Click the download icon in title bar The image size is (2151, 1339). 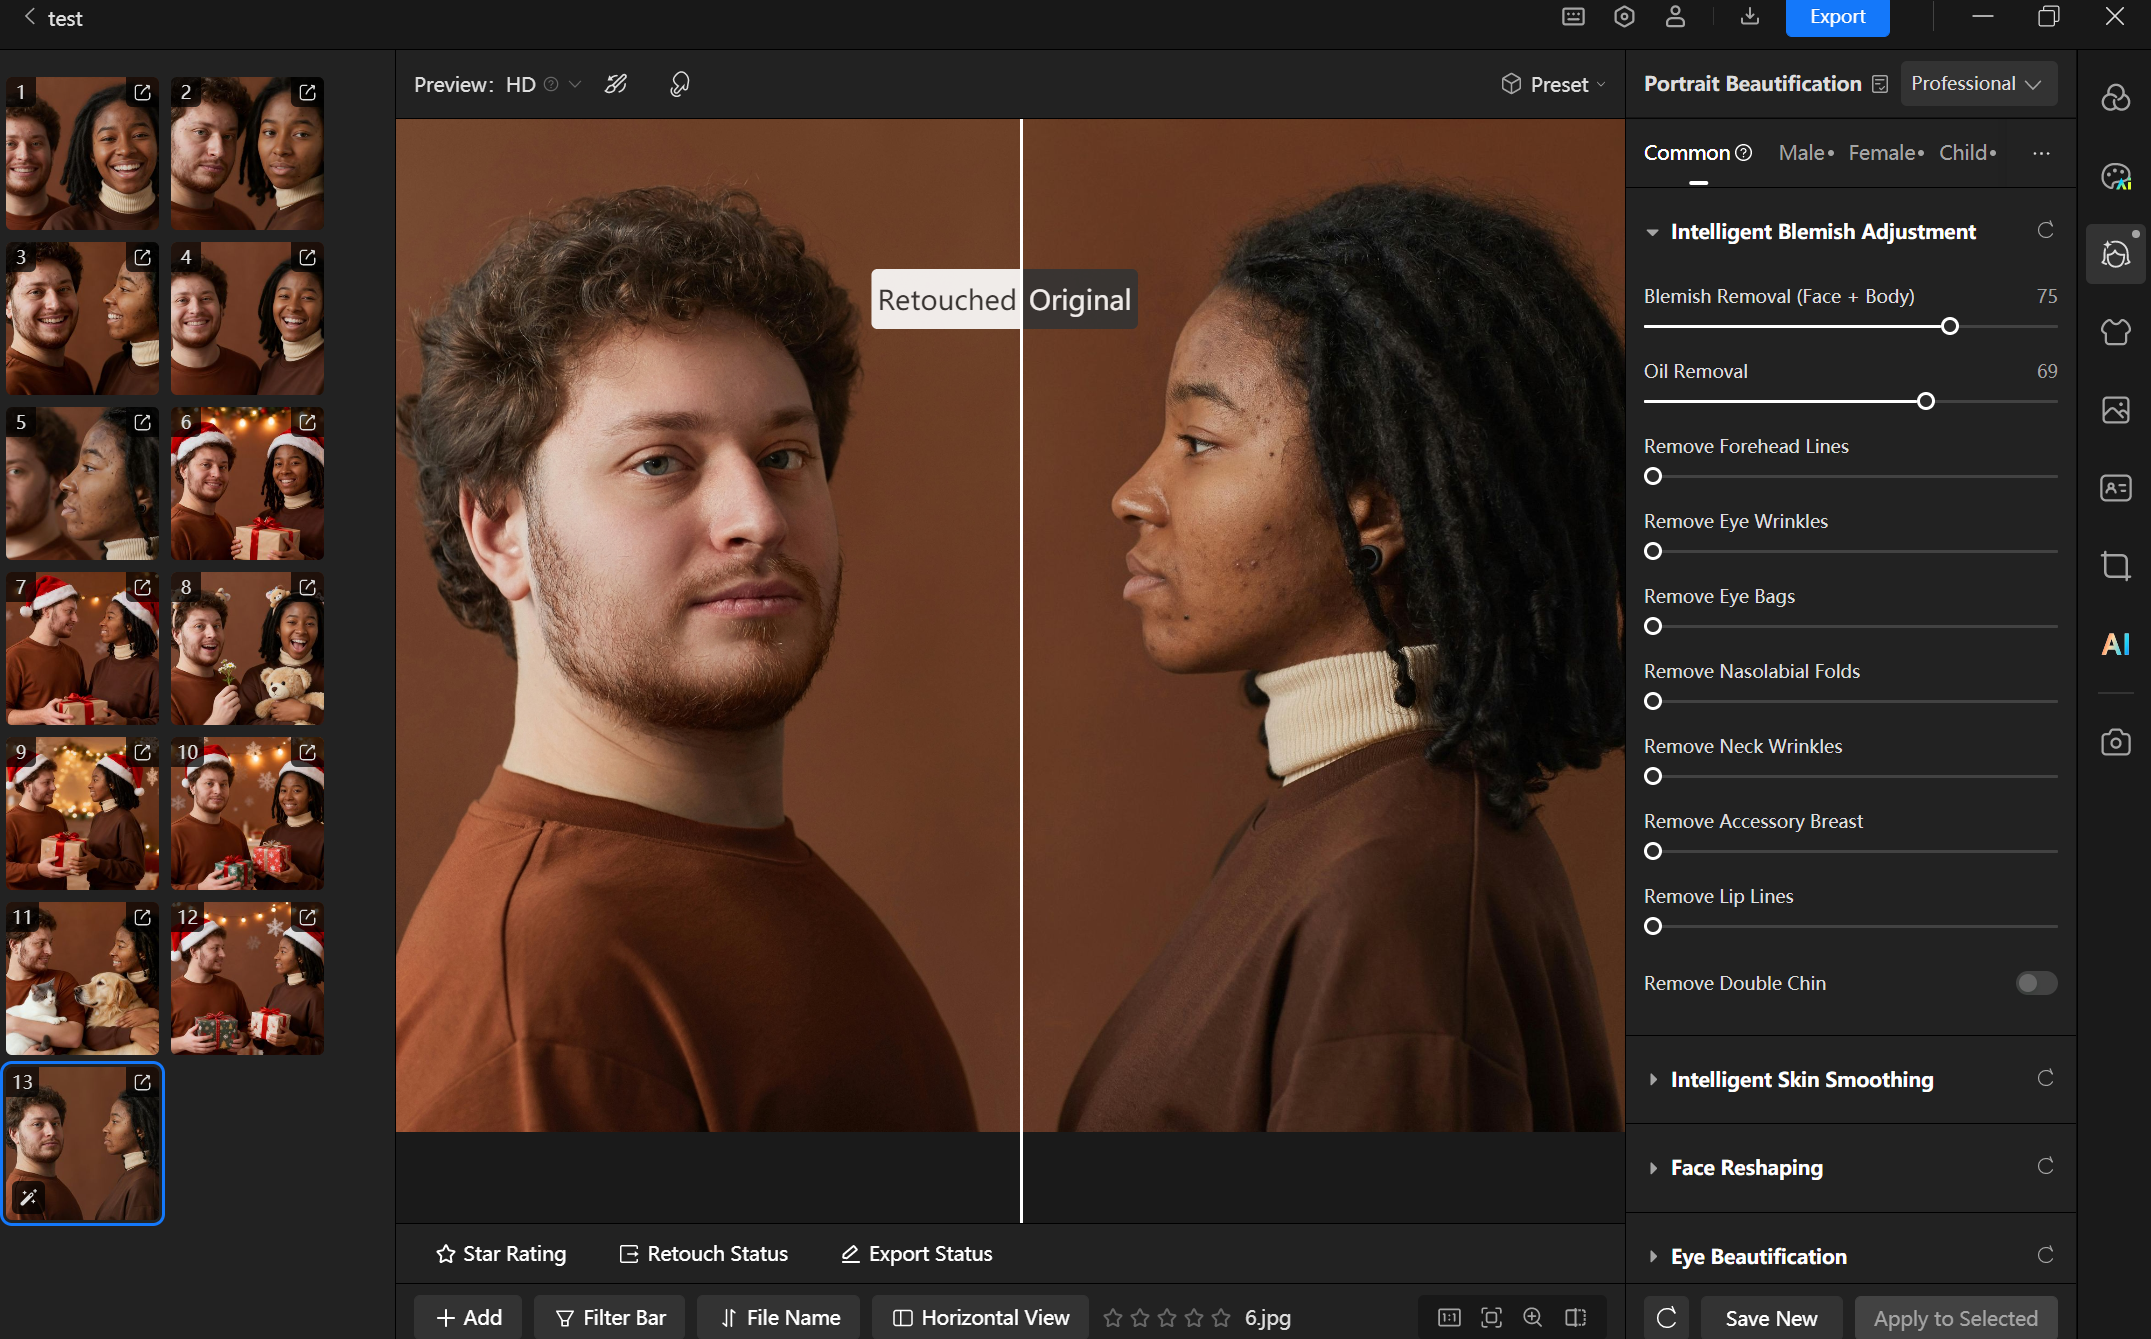(x=1749, y=17)
